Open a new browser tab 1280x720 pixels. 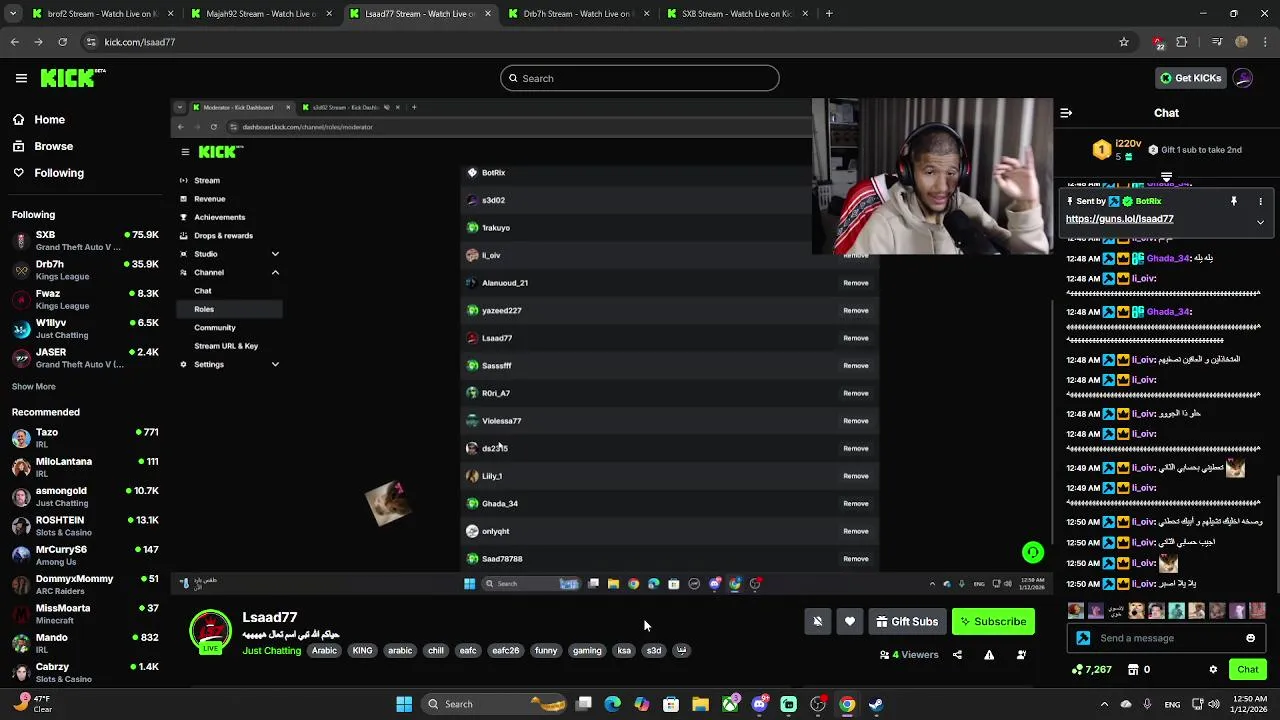pos(829,14)
